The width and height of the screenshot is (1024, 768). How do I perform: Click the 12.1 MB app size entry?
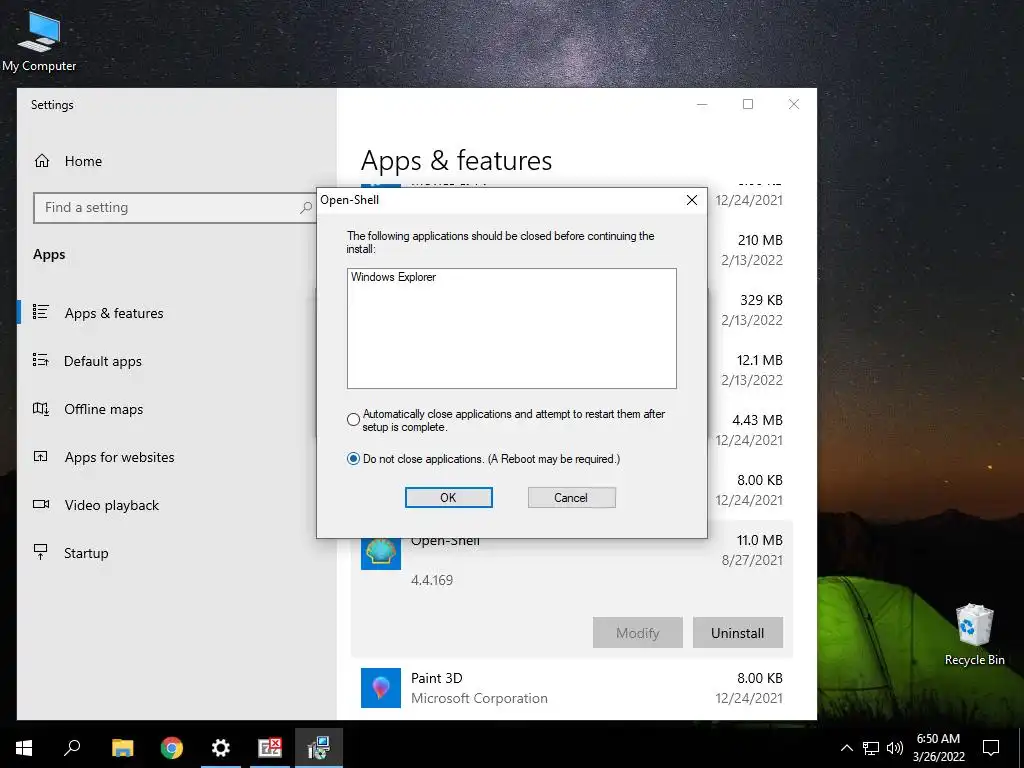759,360
